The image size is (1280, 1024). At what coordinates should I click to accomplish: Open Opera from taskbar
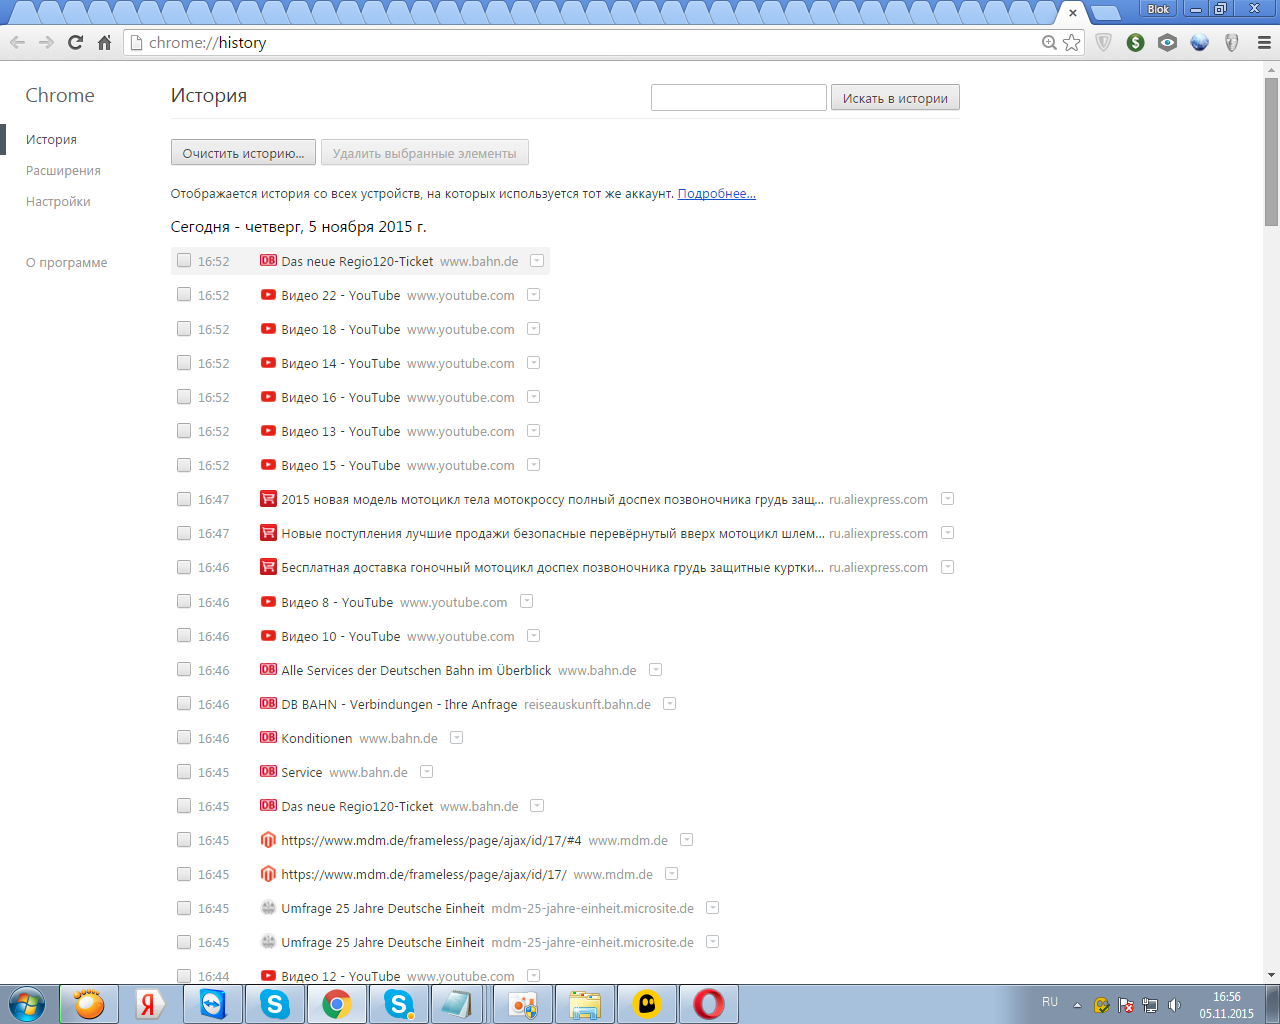point(709,1004)
